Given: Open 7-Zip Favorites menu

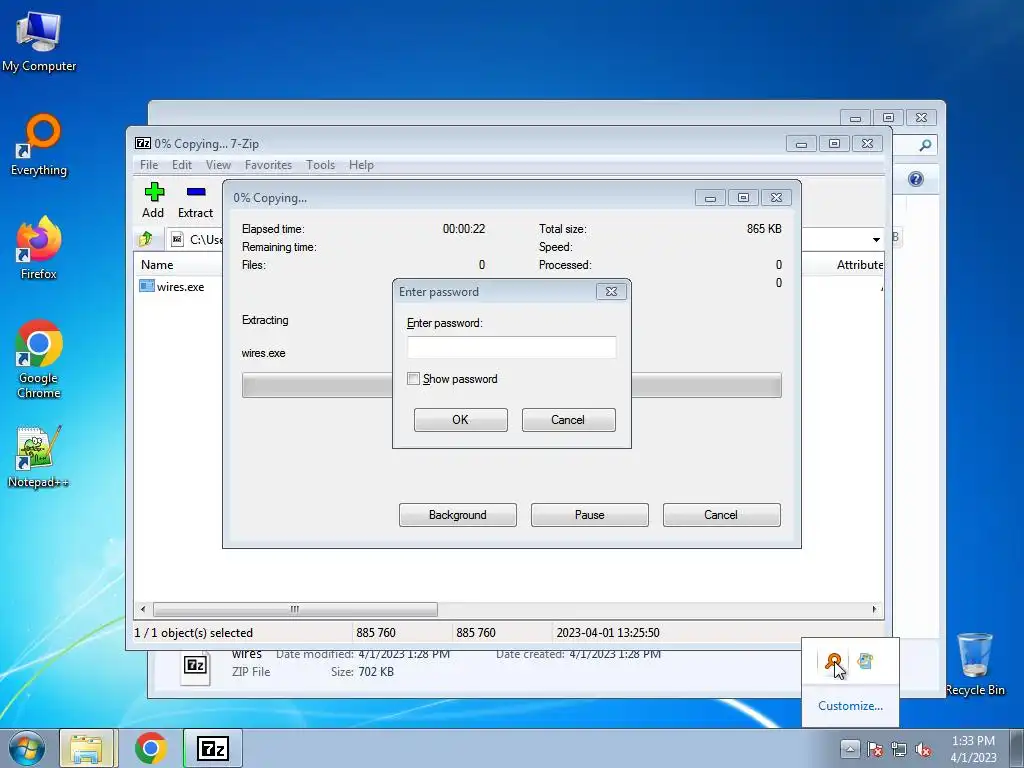Looking at the screenshot, I should pos(268,165).
